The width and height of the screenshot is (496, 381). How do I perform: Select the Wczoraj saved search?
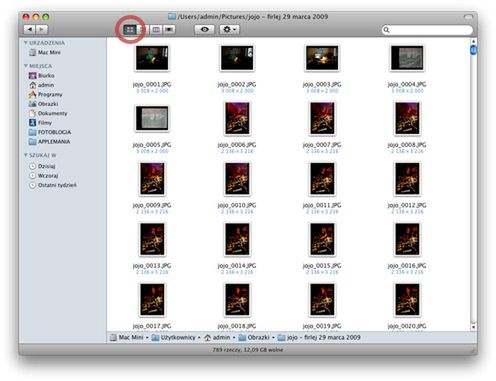43,175
